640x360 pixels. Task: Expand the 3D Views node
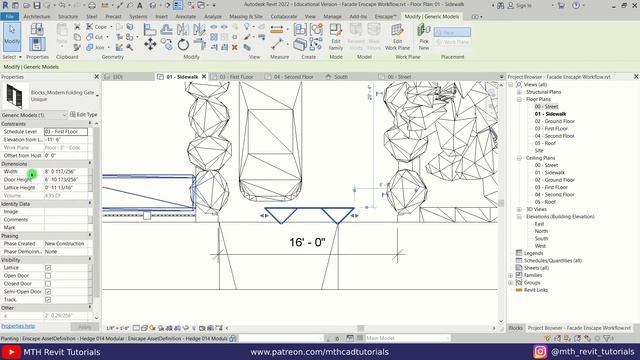tap(520, 209)
